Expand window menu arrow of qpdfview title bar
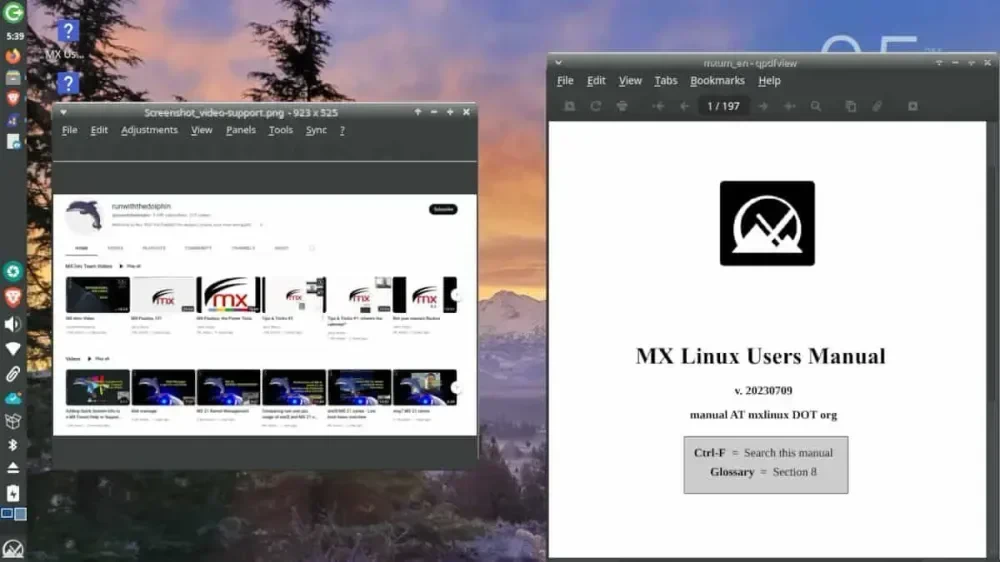1000x562 pixels. coord(559,63)
